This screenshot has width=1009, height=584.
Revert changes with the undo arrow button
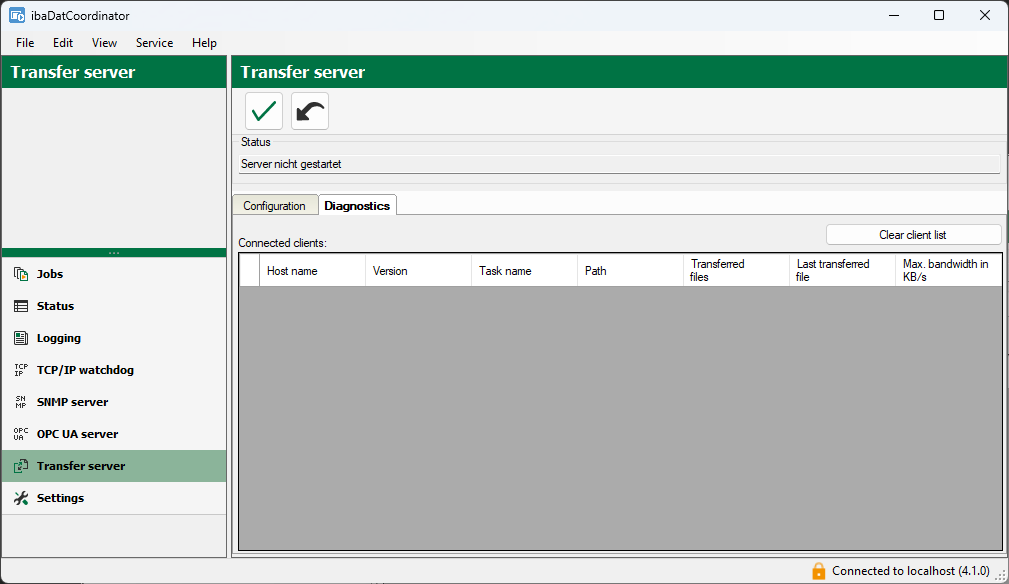[x=310, y=111]
